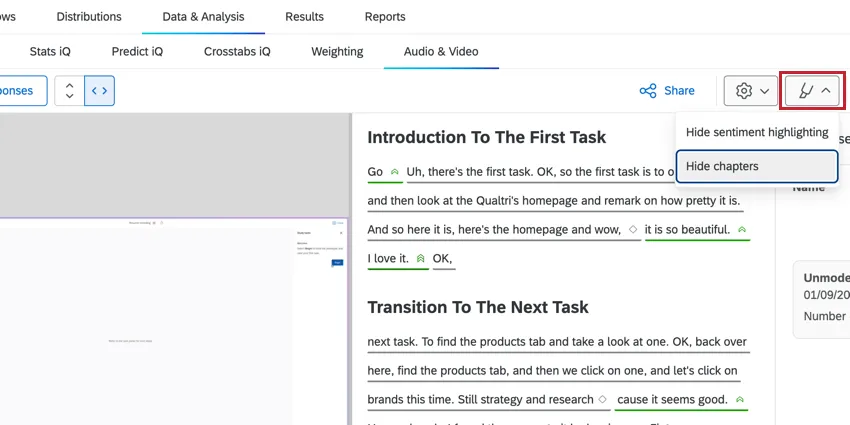
Task: Toggle the Hide chapters option
Action: tap(757, 166)
